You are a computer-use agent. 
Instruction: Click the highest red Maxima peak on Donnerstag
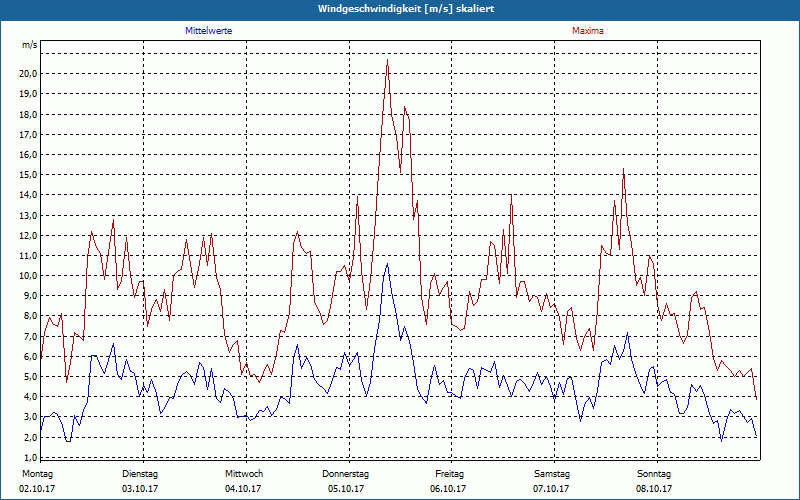pyautogui.click(x=388, y=60)
